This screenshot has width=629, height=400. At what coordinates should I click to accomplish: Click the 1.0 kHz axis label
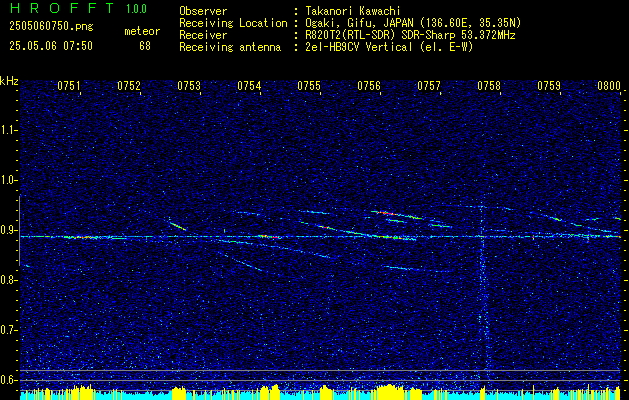click(x=8, y=180)
